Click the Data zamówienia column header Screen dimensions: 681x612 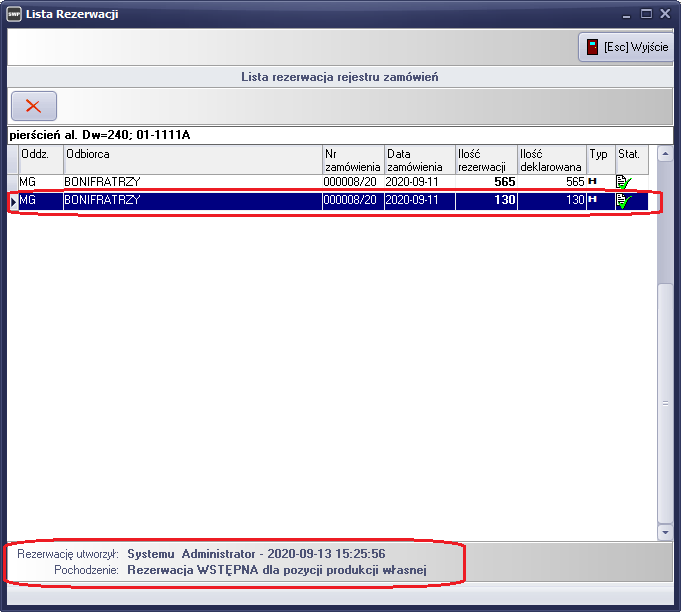tap(418, 160)
